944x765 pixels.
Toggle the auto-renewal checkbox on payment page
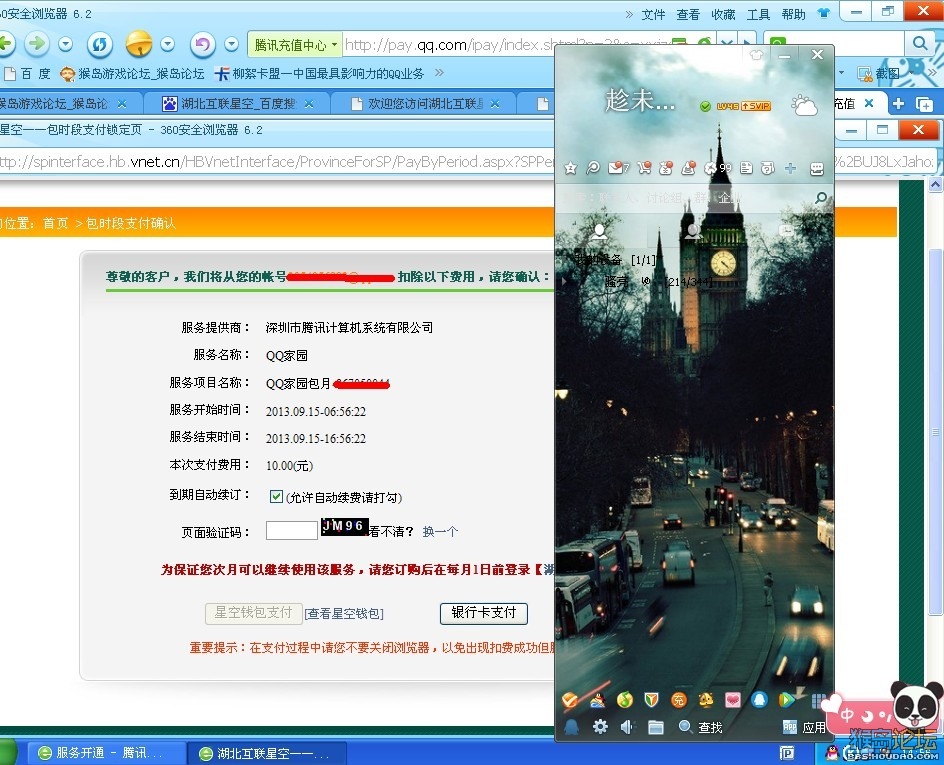pos(276,497)
